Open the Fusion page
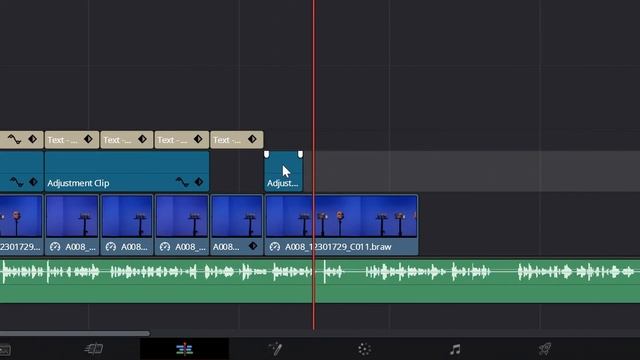Viewport: 640px width, 360px height. pos(275,349)
